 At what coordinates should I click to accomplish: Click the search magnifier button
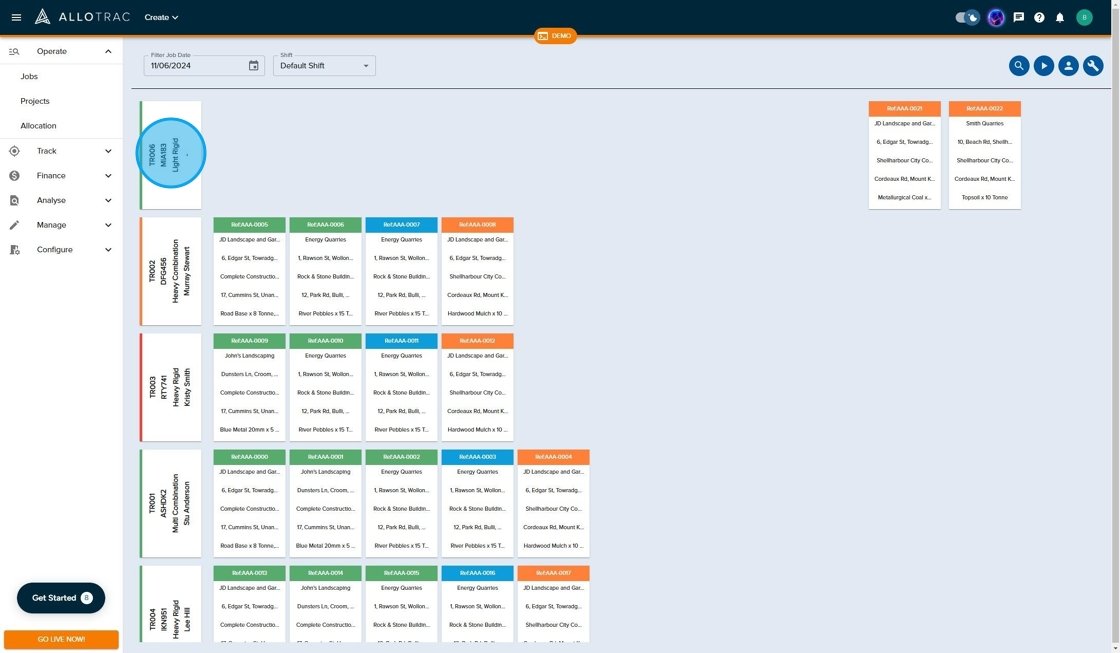coord(1019,66)
